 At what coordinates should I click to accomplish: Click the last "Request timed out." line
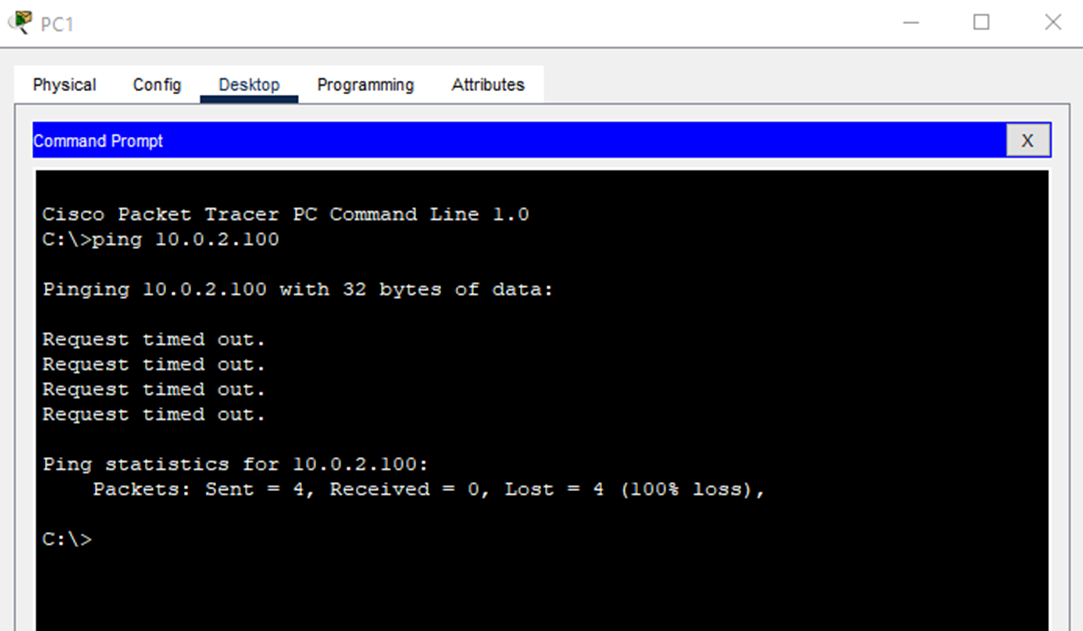154,415
